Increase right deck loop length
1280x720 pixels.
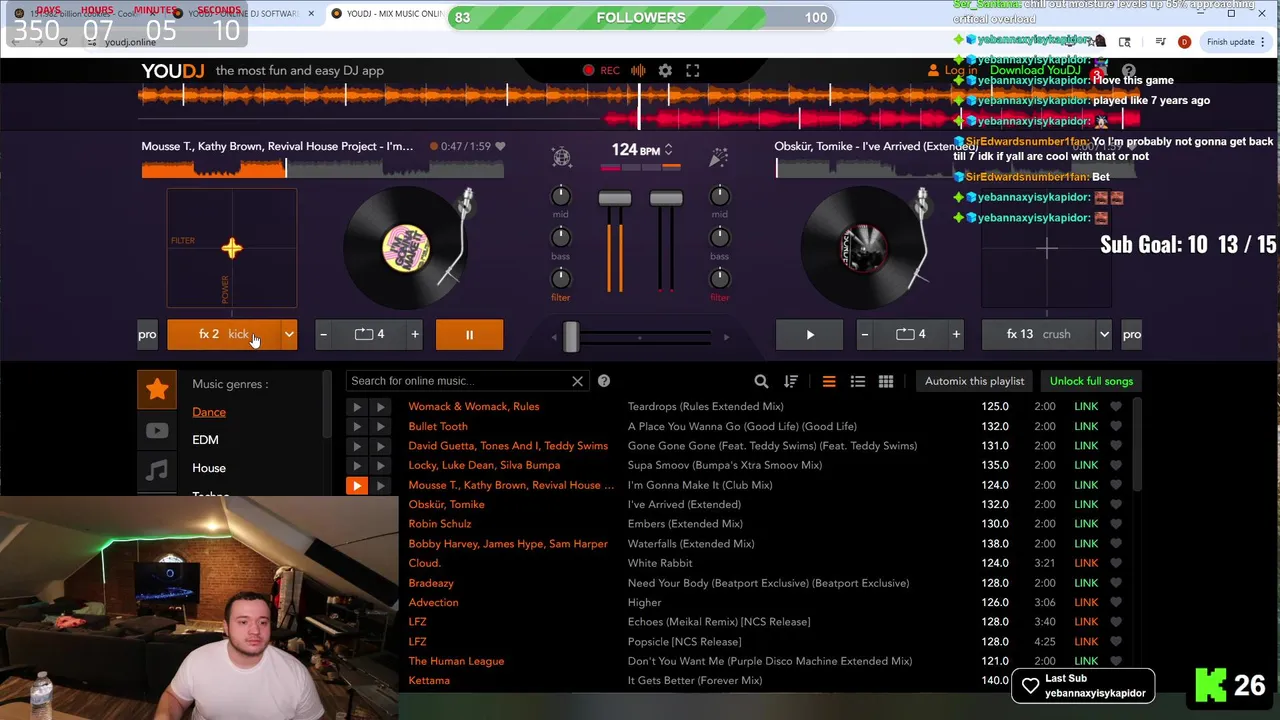pyautogui.click(x=956, y=335)
